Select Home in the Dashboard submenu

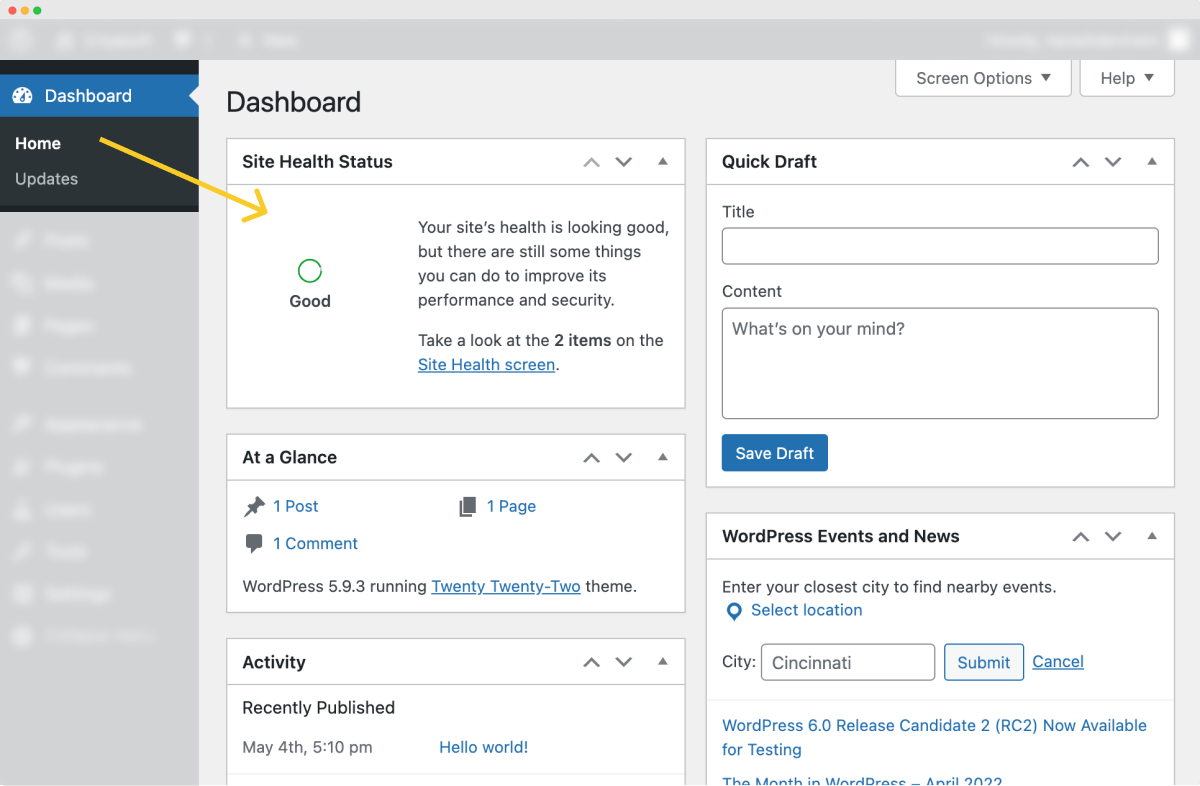38,144
